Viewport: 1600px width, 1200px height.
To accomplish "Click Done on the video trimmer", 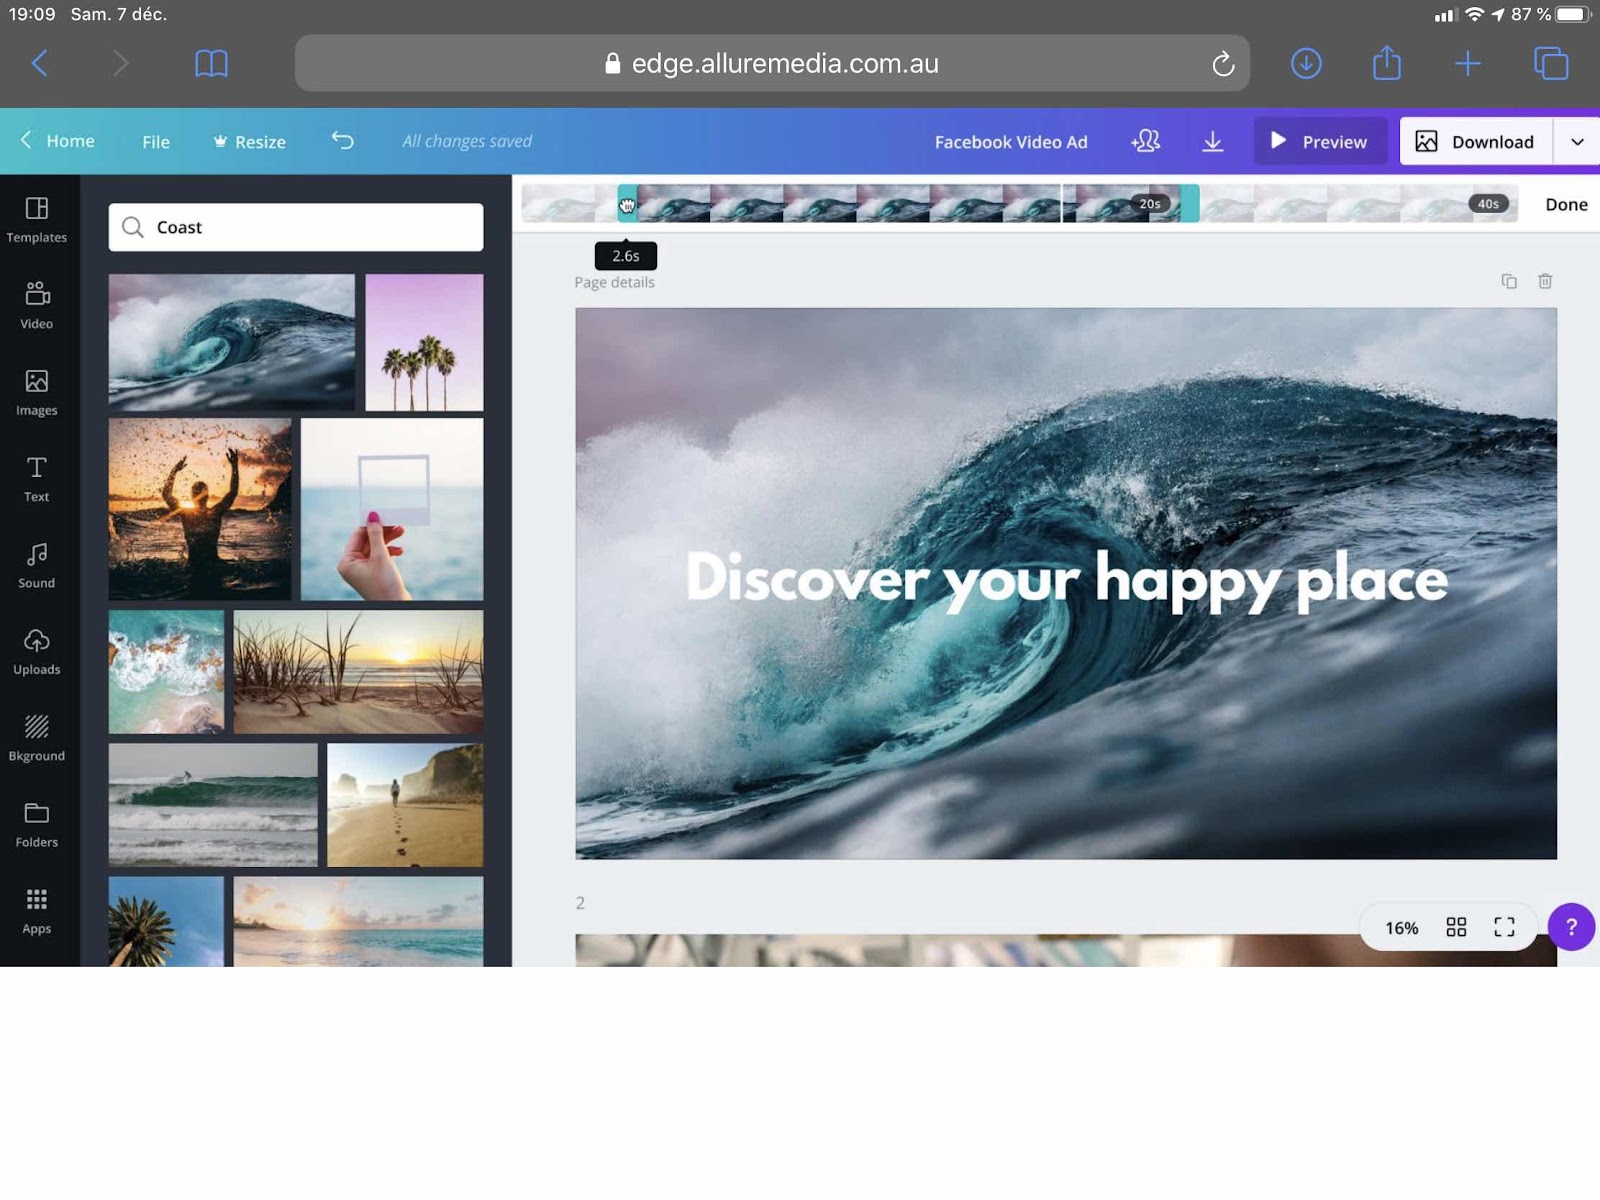I will [1566, 204].
